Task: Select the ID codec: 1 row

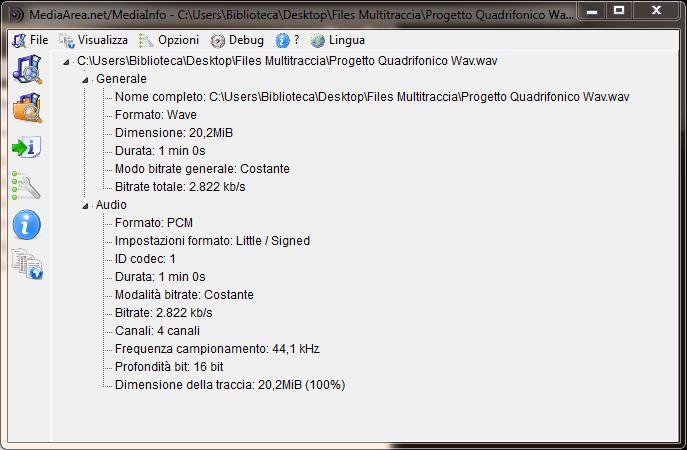Action: click(145, 259)
